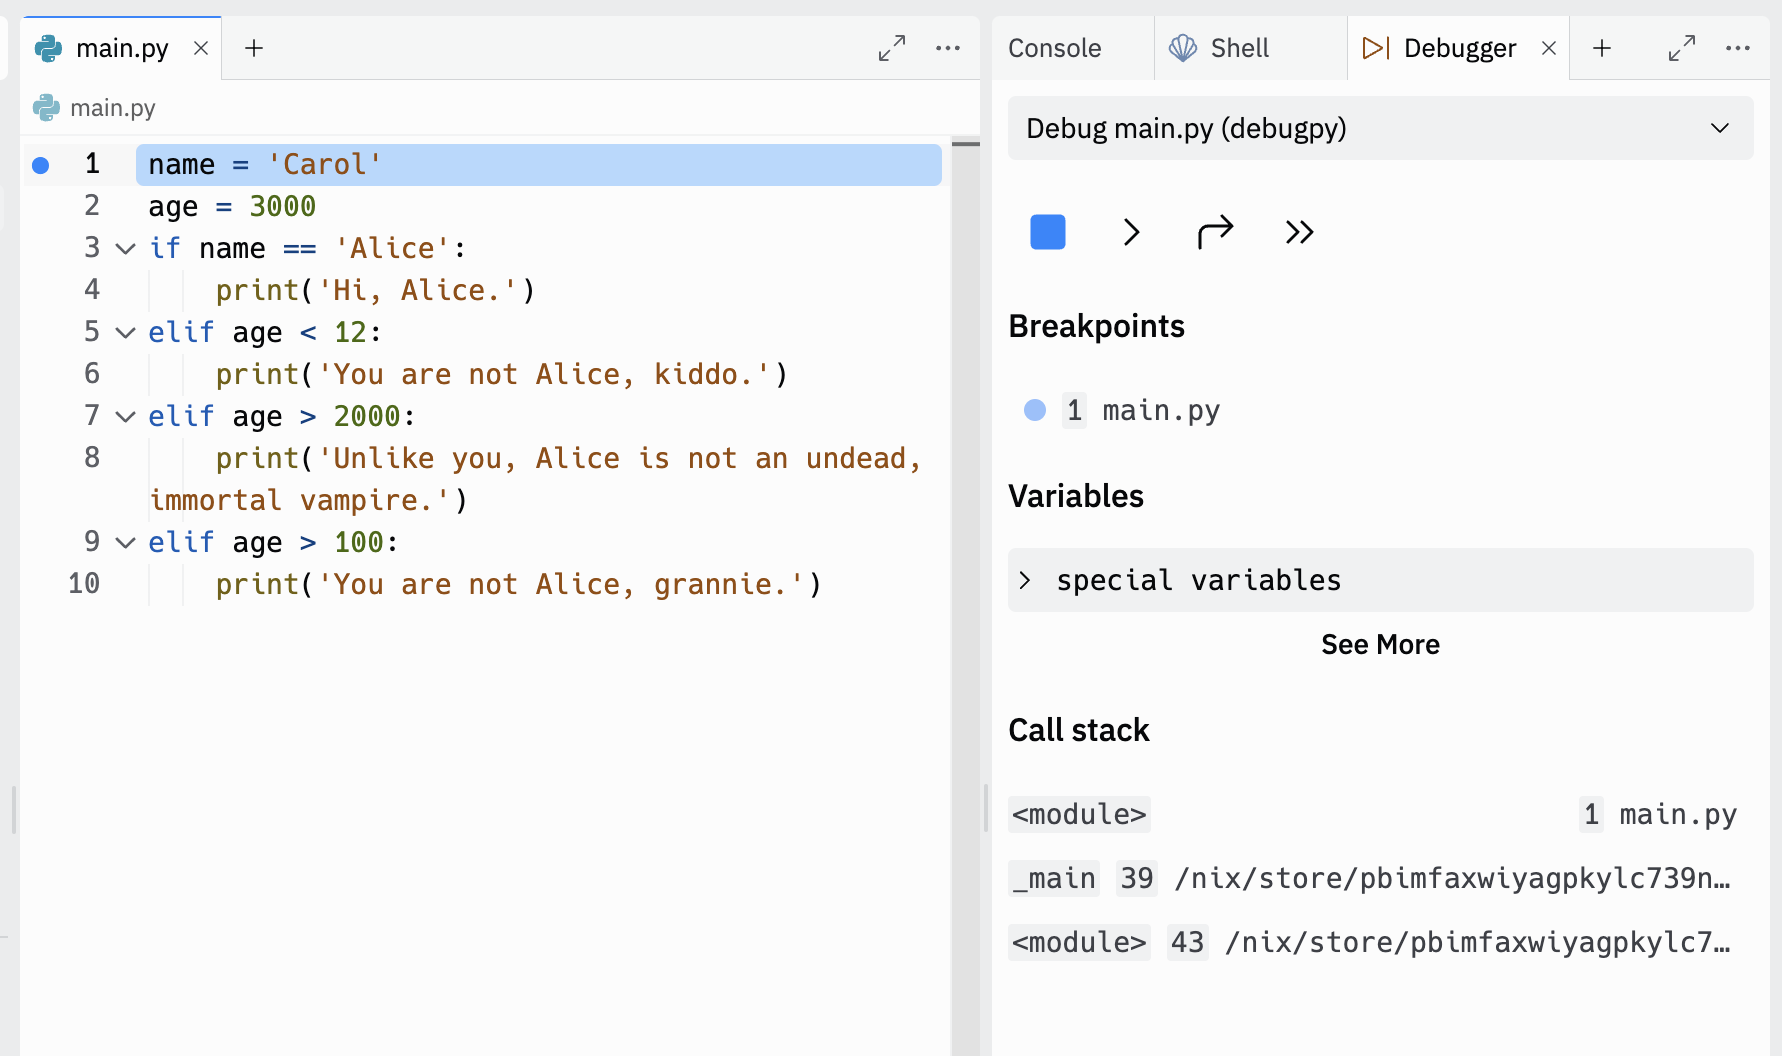This screenshot has width=1782, height=1056.
Task: Switch to the Console tab
Action: coord(1054,48)
